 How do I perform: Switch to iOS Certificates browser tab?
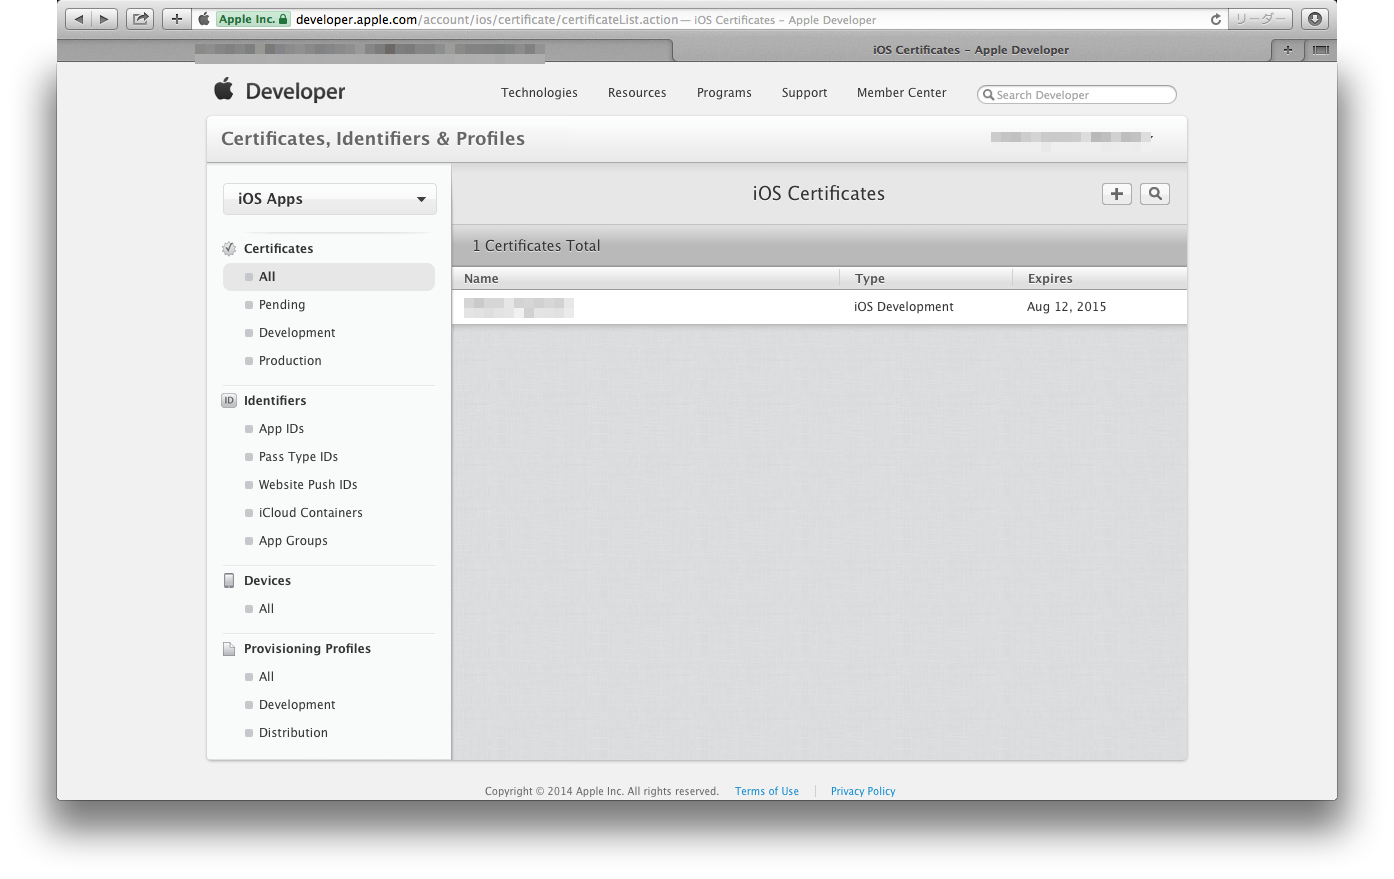click(x=971, y=50)
